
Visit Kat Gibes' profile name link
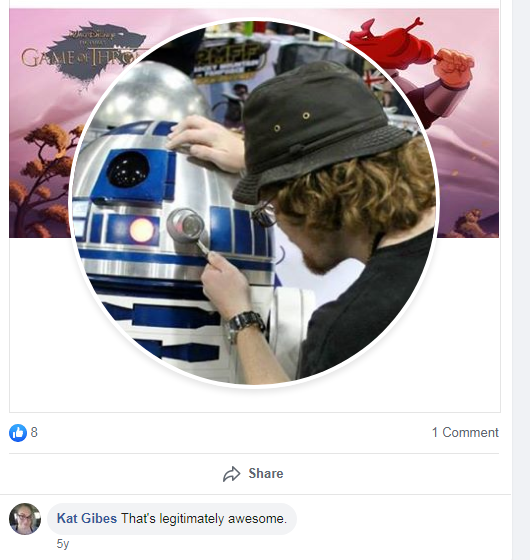click(x=87, y=519)
